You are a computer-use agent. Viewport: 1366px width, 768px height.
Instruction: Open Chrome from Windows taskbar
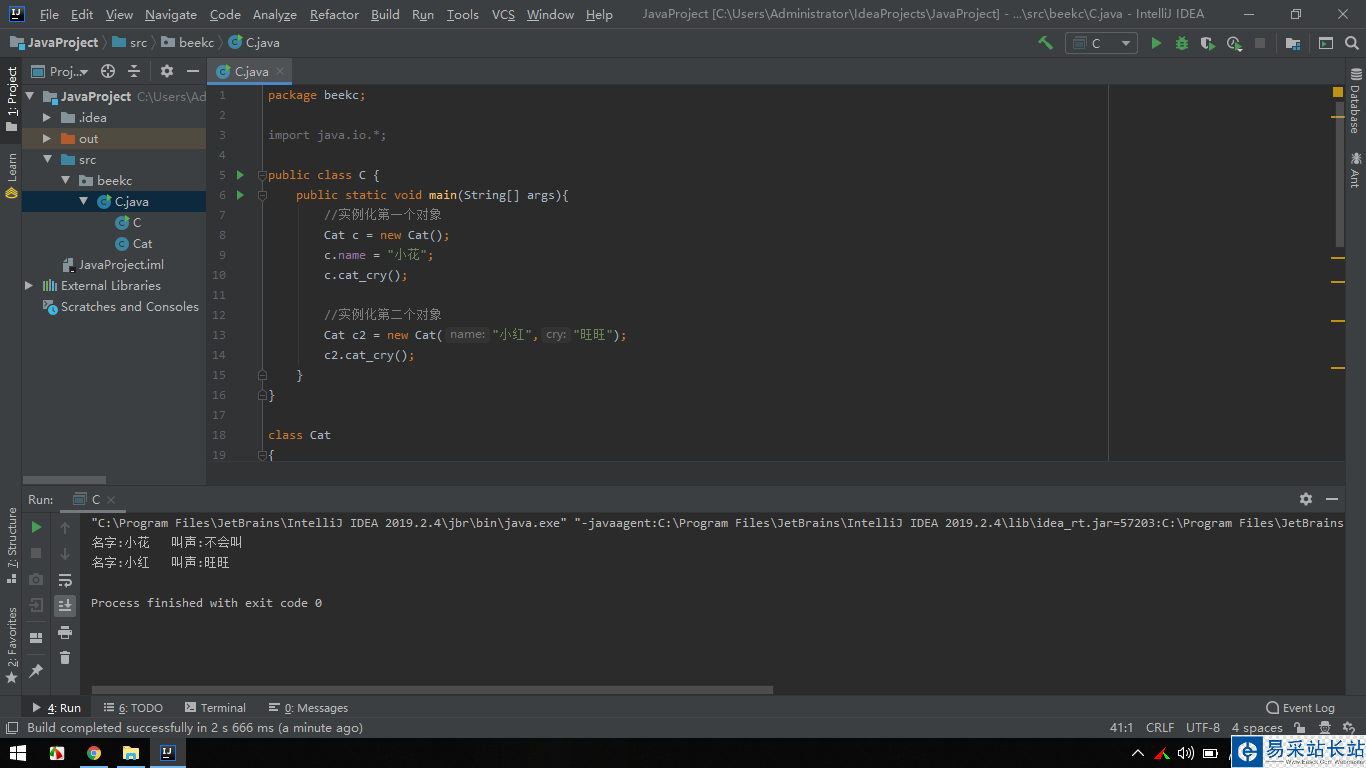click(x=93, y=753)
